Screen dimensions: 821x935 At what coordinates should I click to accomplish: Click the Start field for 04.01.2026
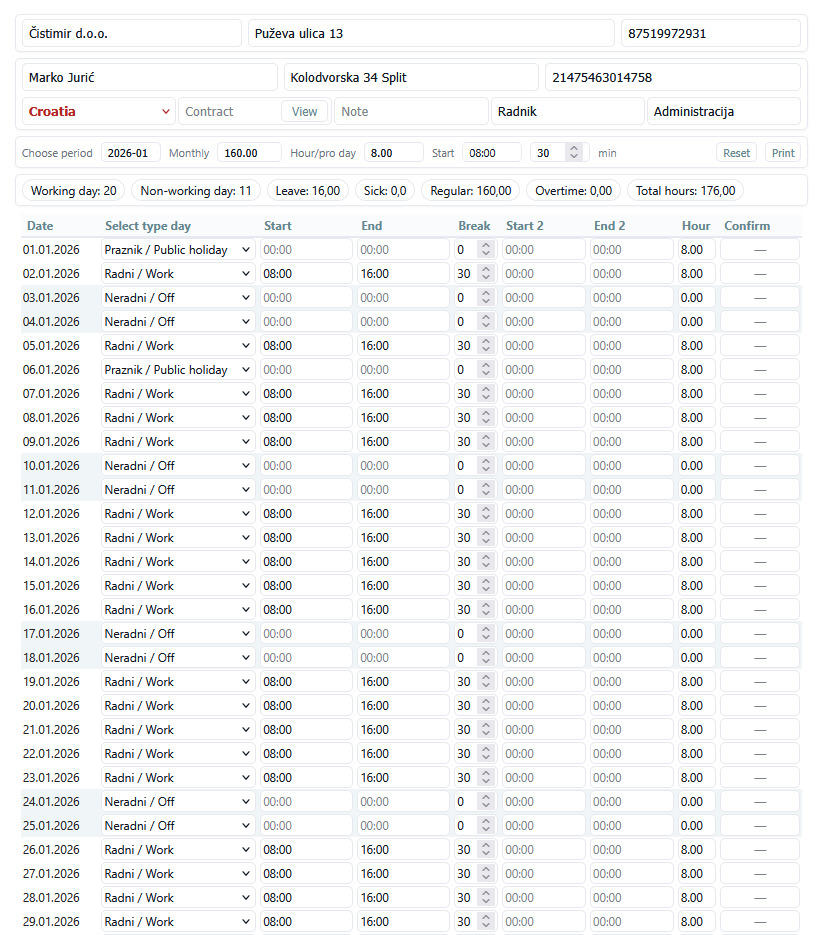click(x=306, y=322)
